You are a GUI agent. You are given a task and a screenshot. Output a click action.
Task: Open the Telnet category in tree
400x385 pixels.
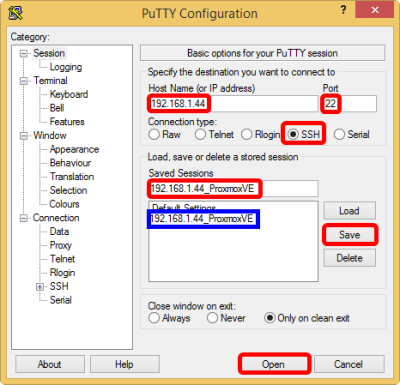click(62, 259)
